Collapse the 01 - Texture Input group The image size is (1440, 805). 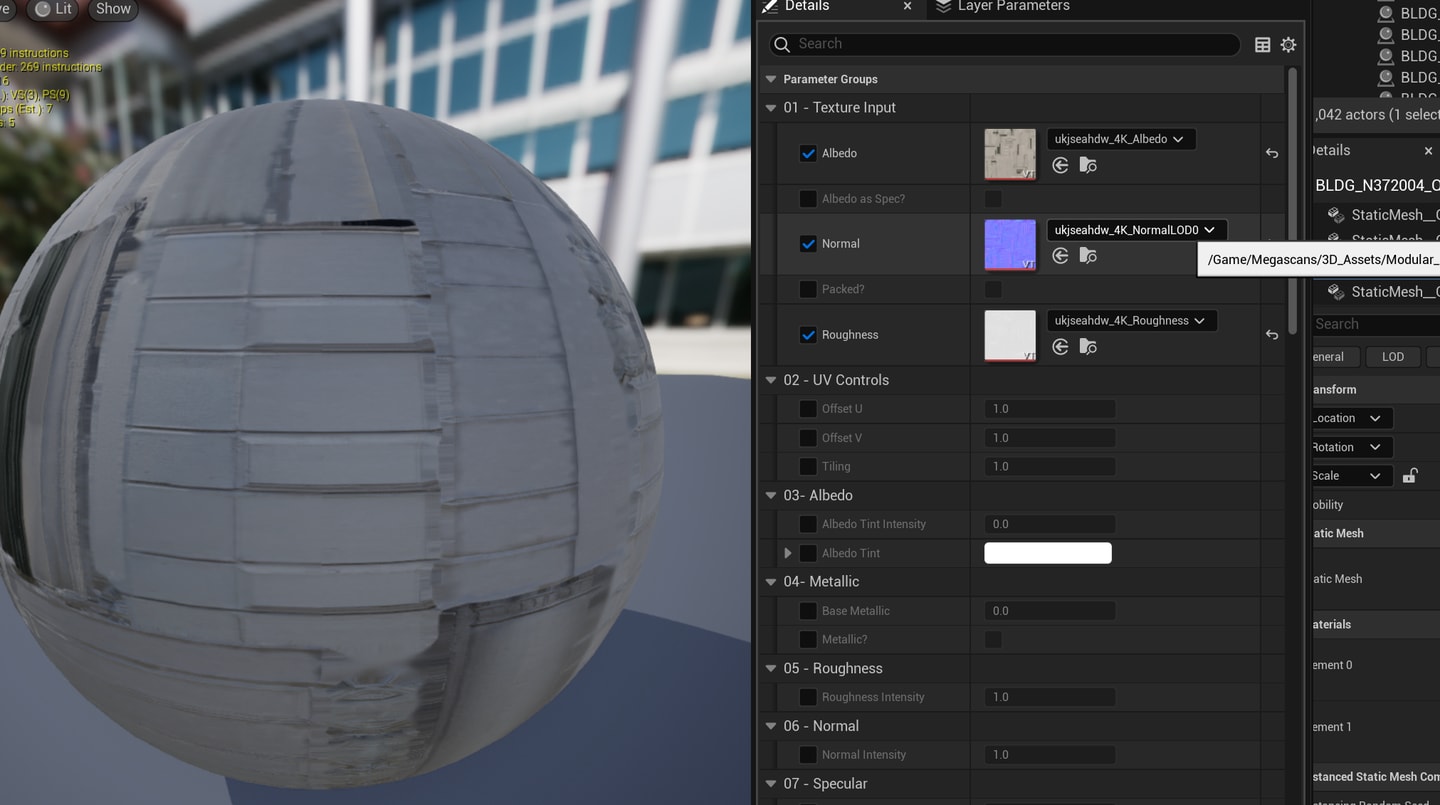(x=770, y=107)
